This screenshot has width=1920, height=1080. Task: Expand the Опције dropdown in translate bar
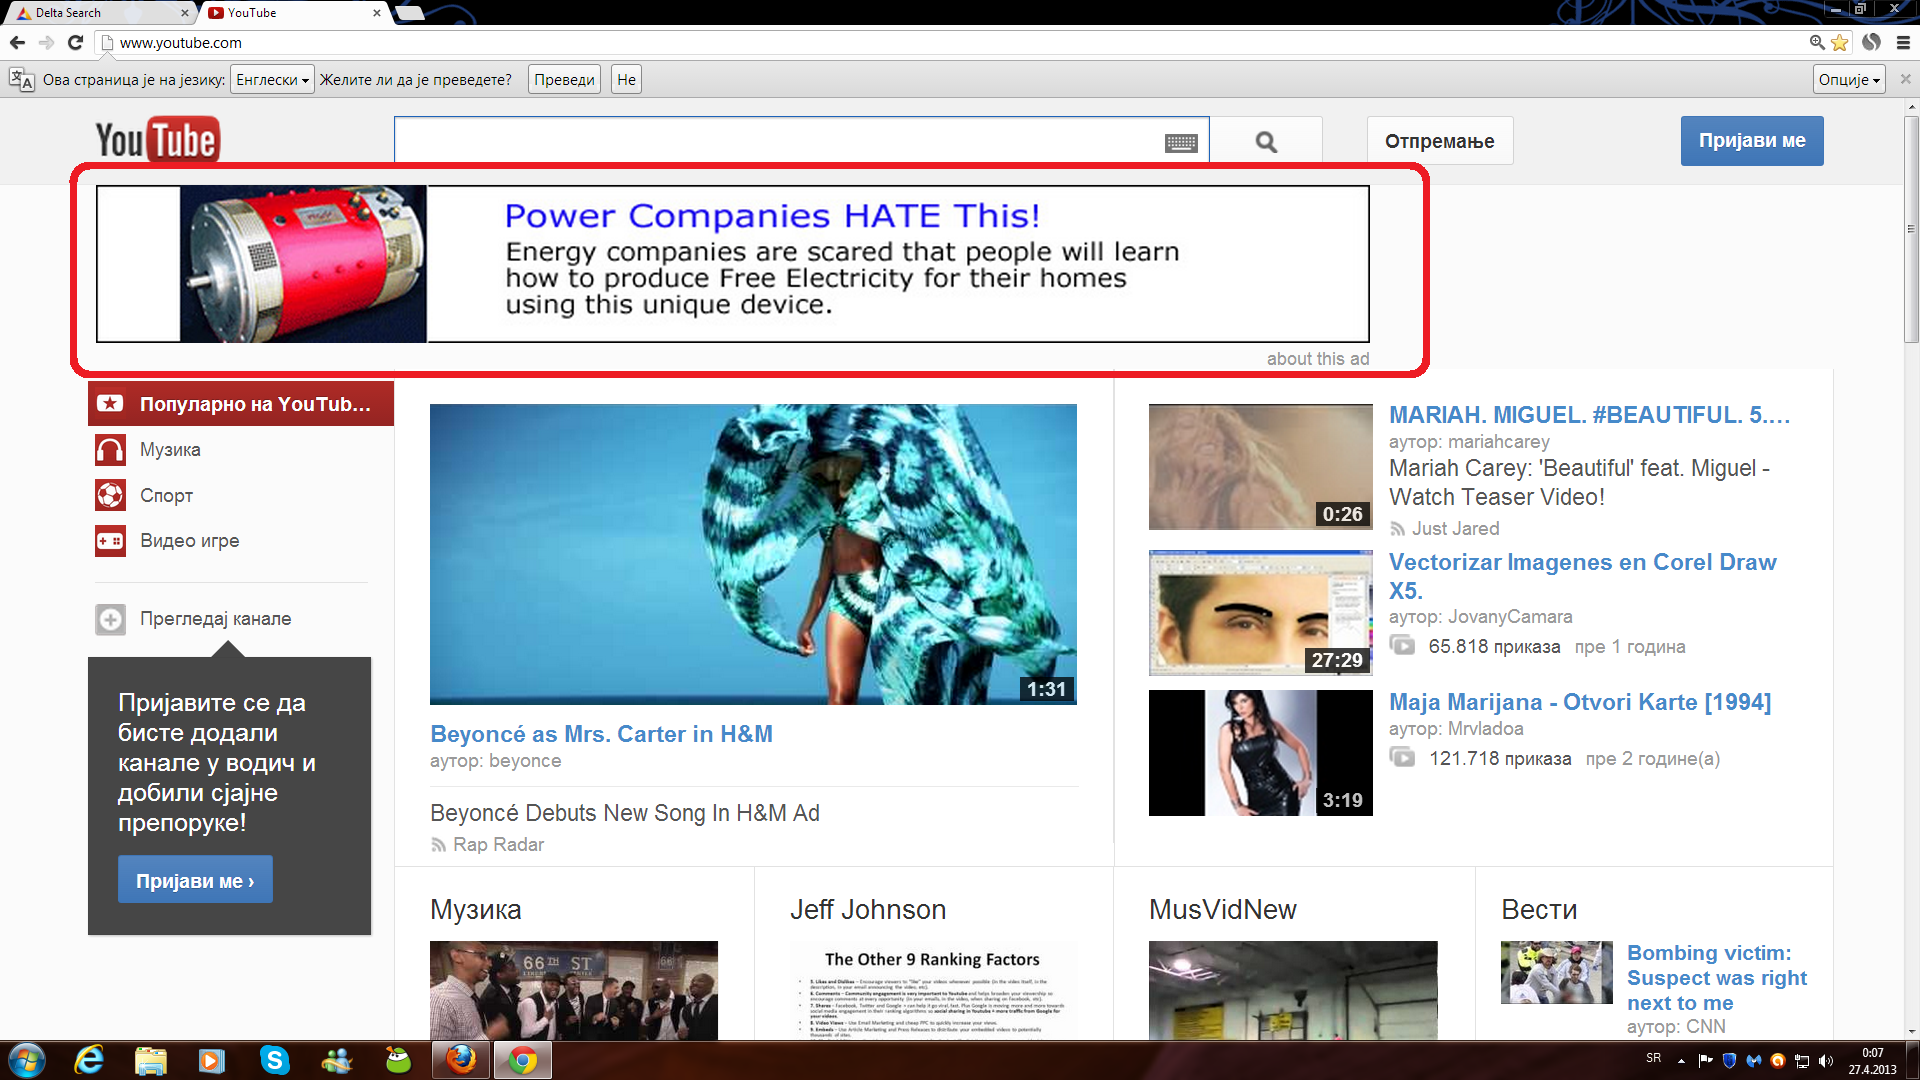point(1849,80)
